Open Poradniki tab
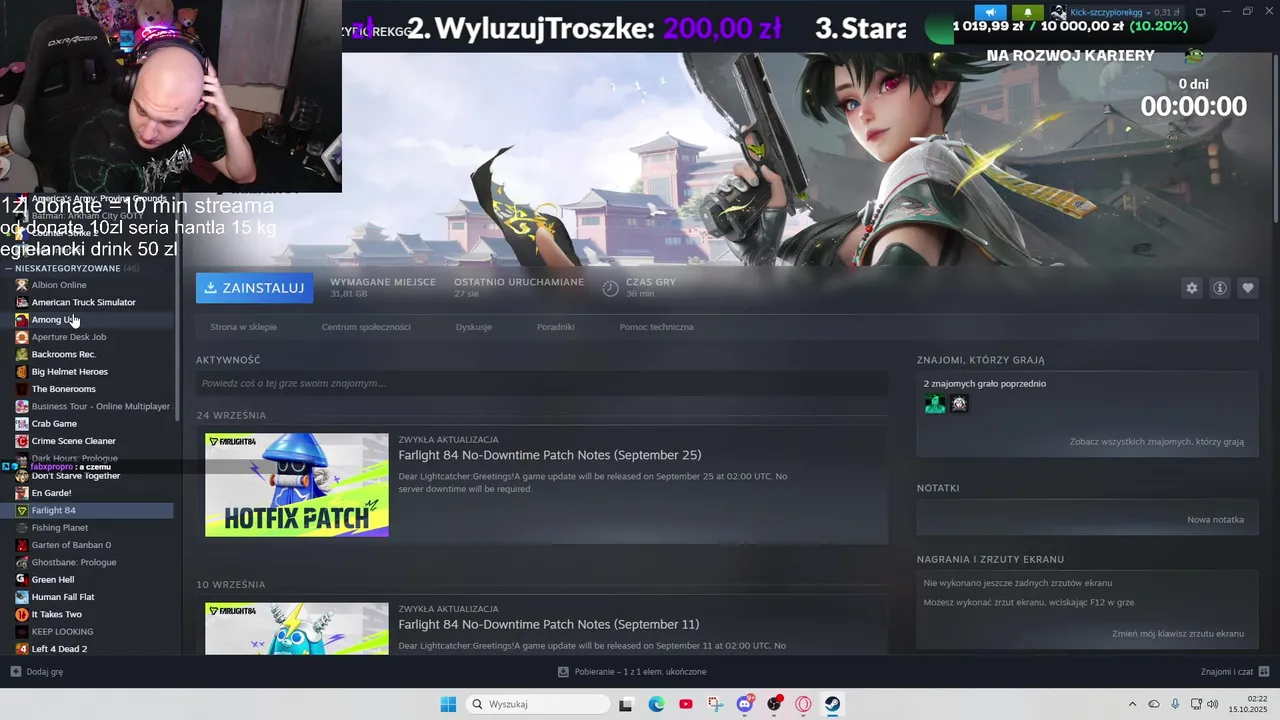The width and height of the screenshot is (1280, 720). [x=555, y=327]
